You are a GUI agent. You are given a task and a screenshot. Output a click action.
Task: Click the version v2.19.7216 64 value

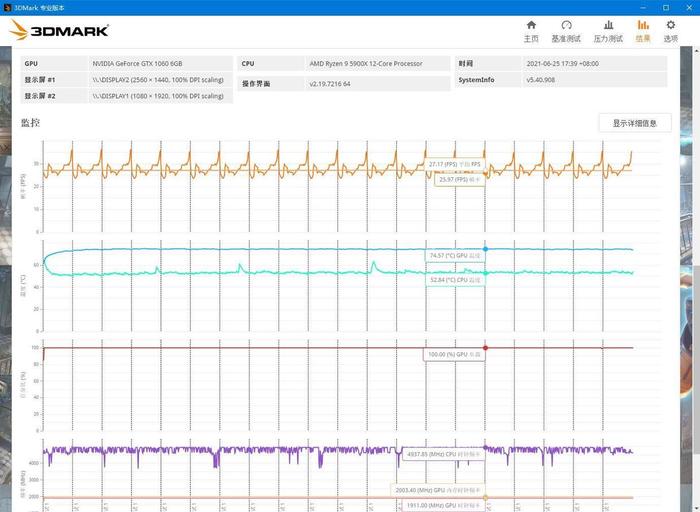tap(330, 84)
